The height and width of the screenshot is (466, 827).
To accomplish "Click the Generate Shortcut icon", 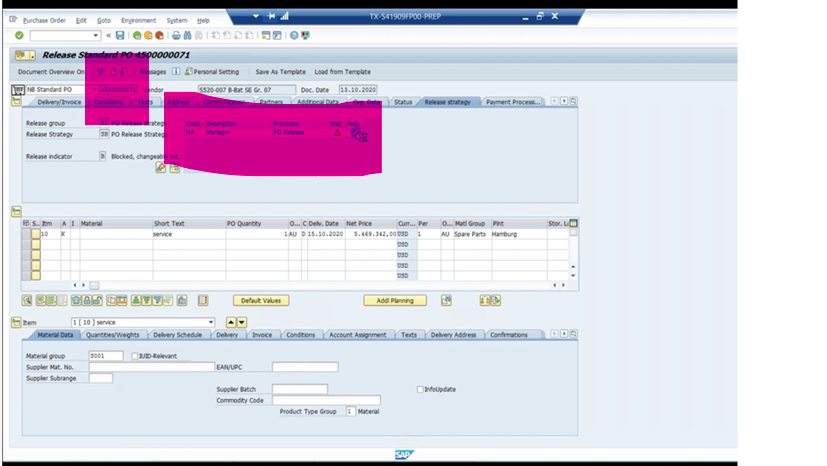I will (x=277, y=35).
